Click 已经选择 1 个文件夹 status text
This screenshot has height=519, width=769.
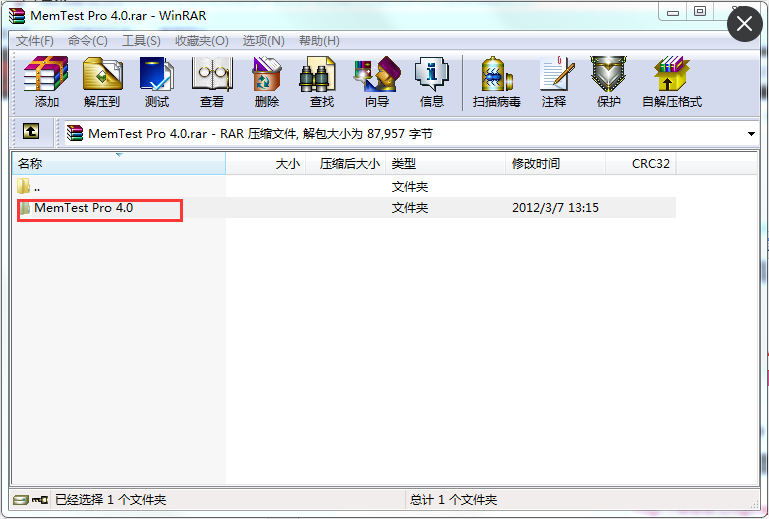110,500
